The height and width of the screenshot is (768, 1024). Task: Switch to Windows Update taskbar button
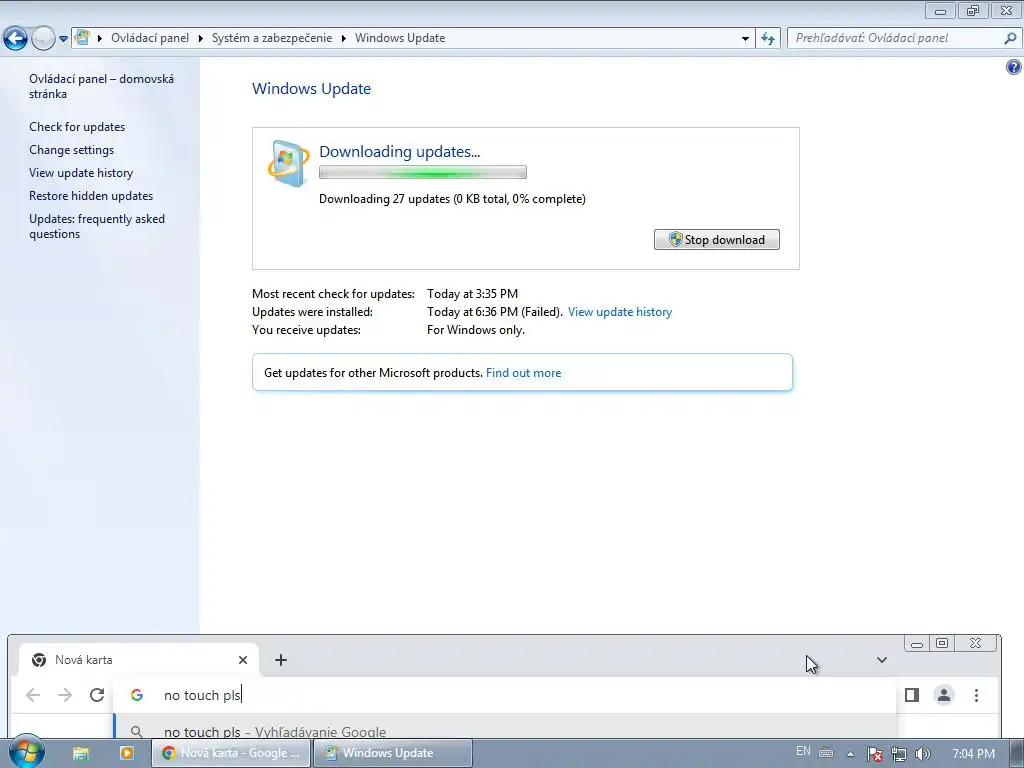[393, 753]
